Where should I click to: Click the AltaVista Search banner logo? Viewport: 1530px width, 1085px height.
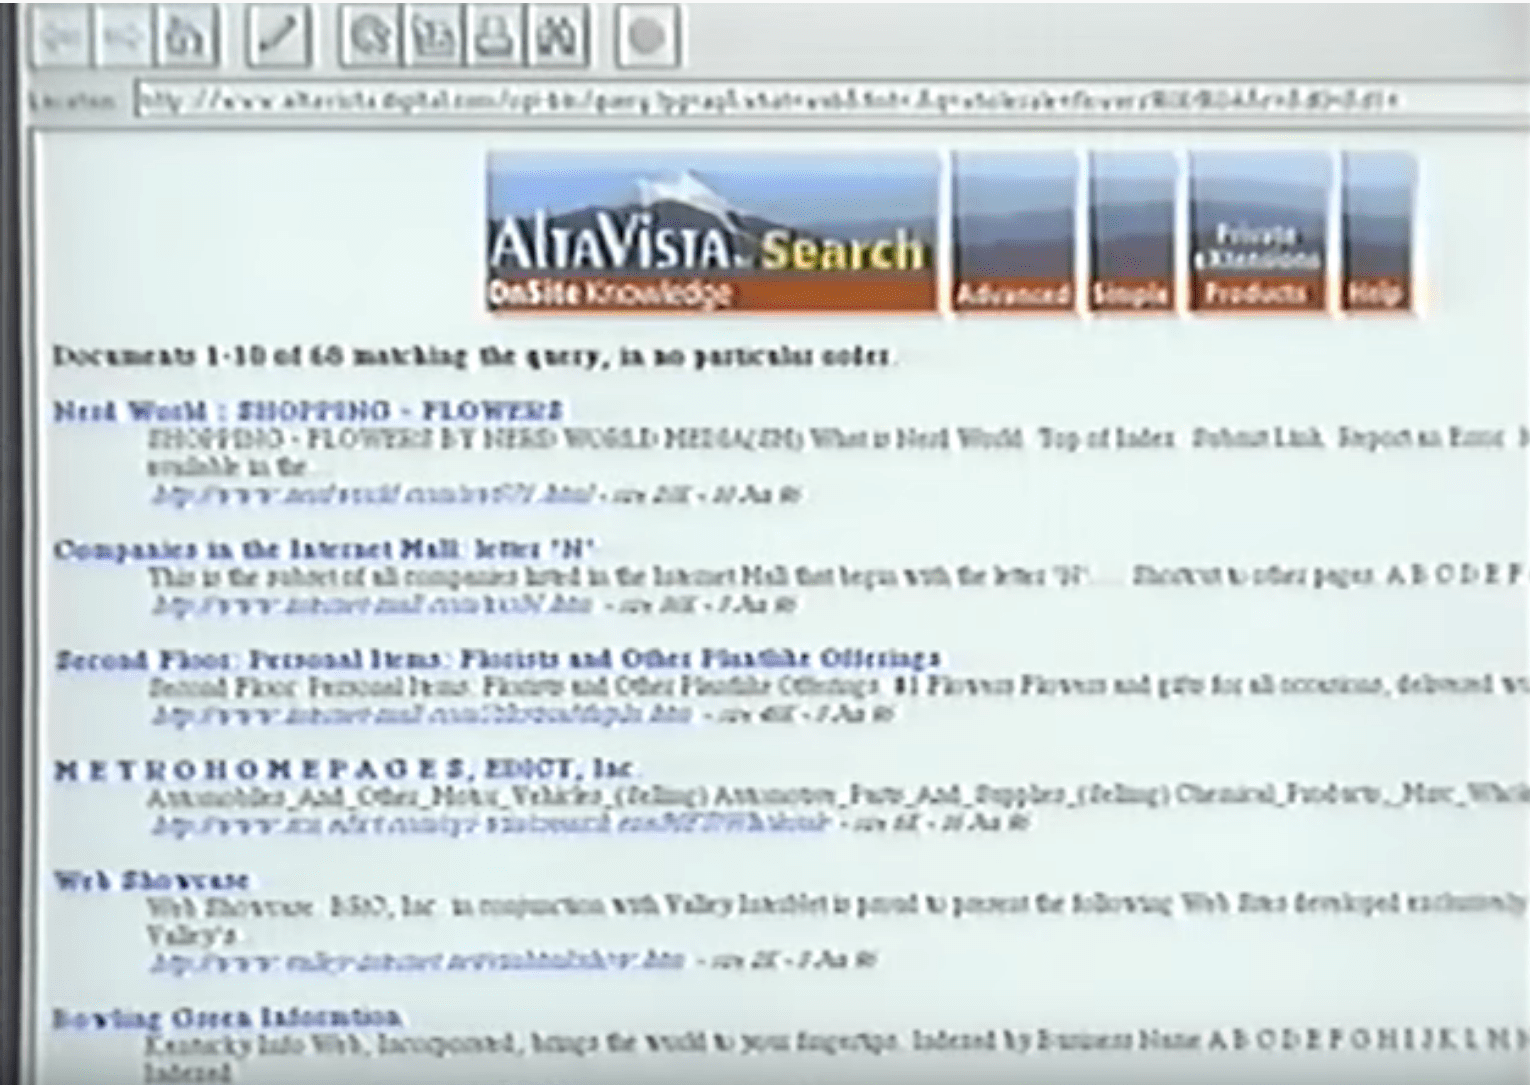(x=712, y=232)
